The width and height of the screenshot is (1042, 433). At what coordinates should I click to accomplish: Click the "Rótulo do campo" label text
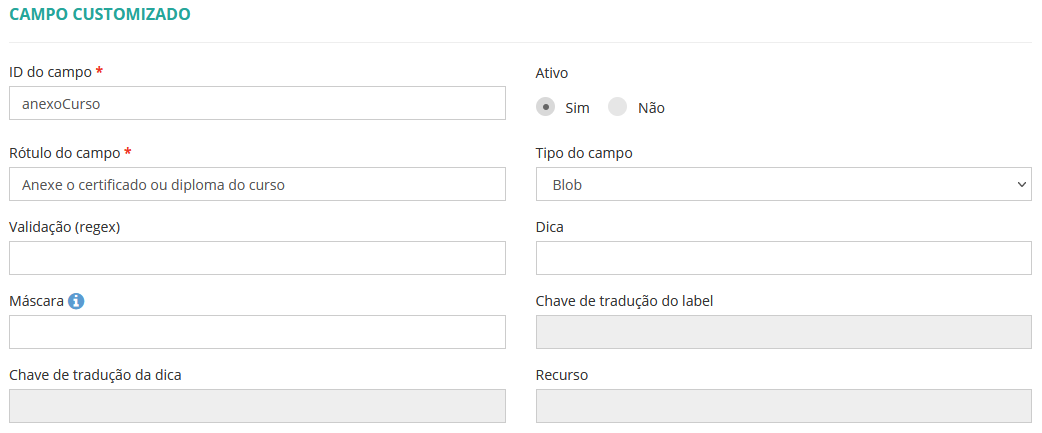coord(64,153)
